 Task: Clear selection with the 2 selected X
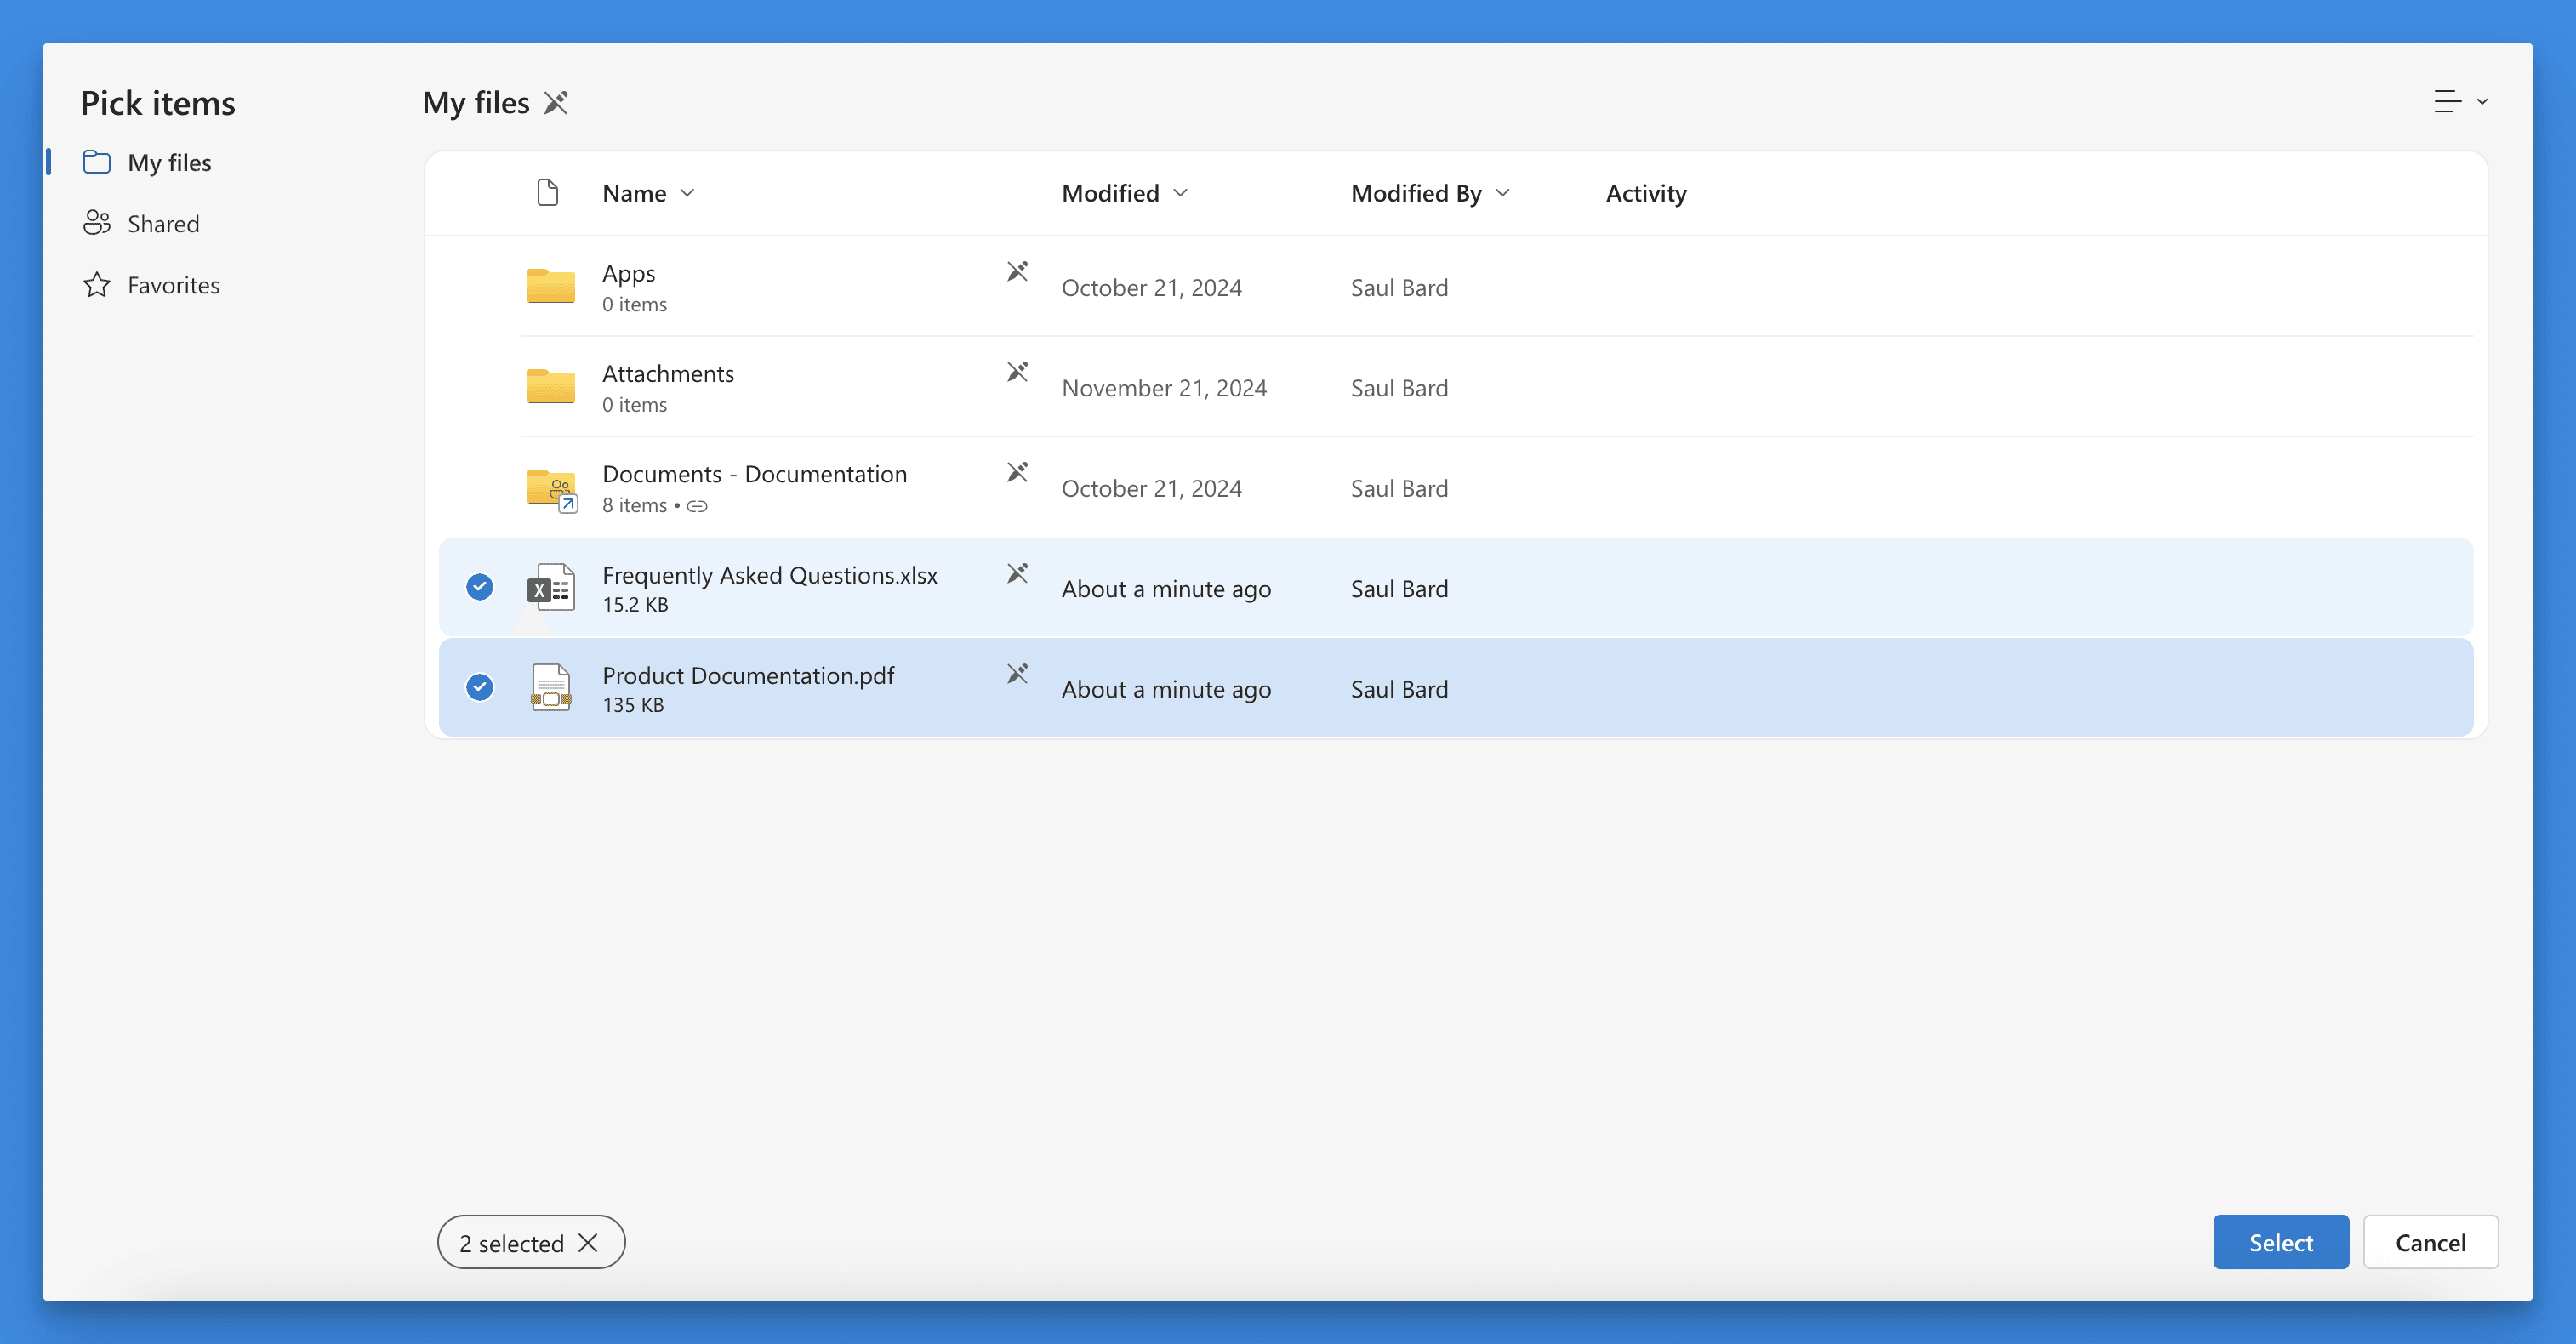pyautogui.click(x=588, y=1242)
